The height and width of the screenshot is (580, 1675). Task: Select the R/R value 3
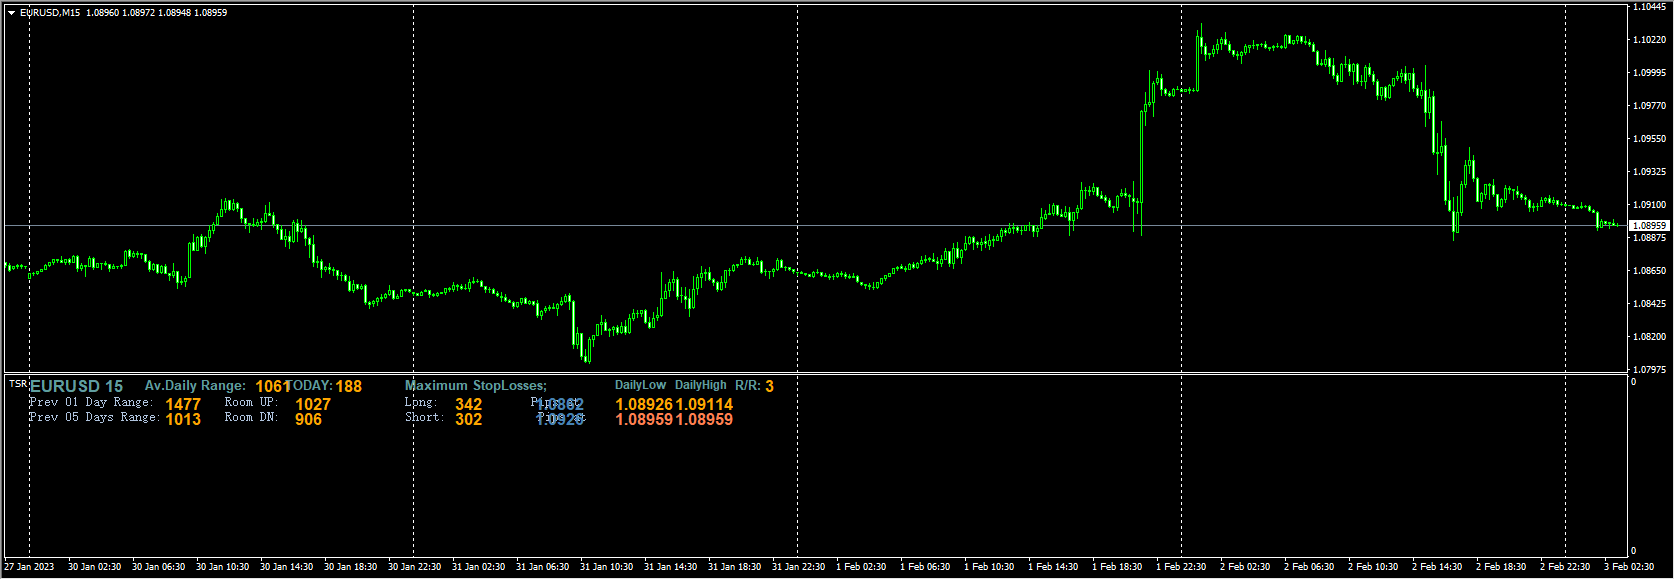pyautogui.click(x=770, y=386)
